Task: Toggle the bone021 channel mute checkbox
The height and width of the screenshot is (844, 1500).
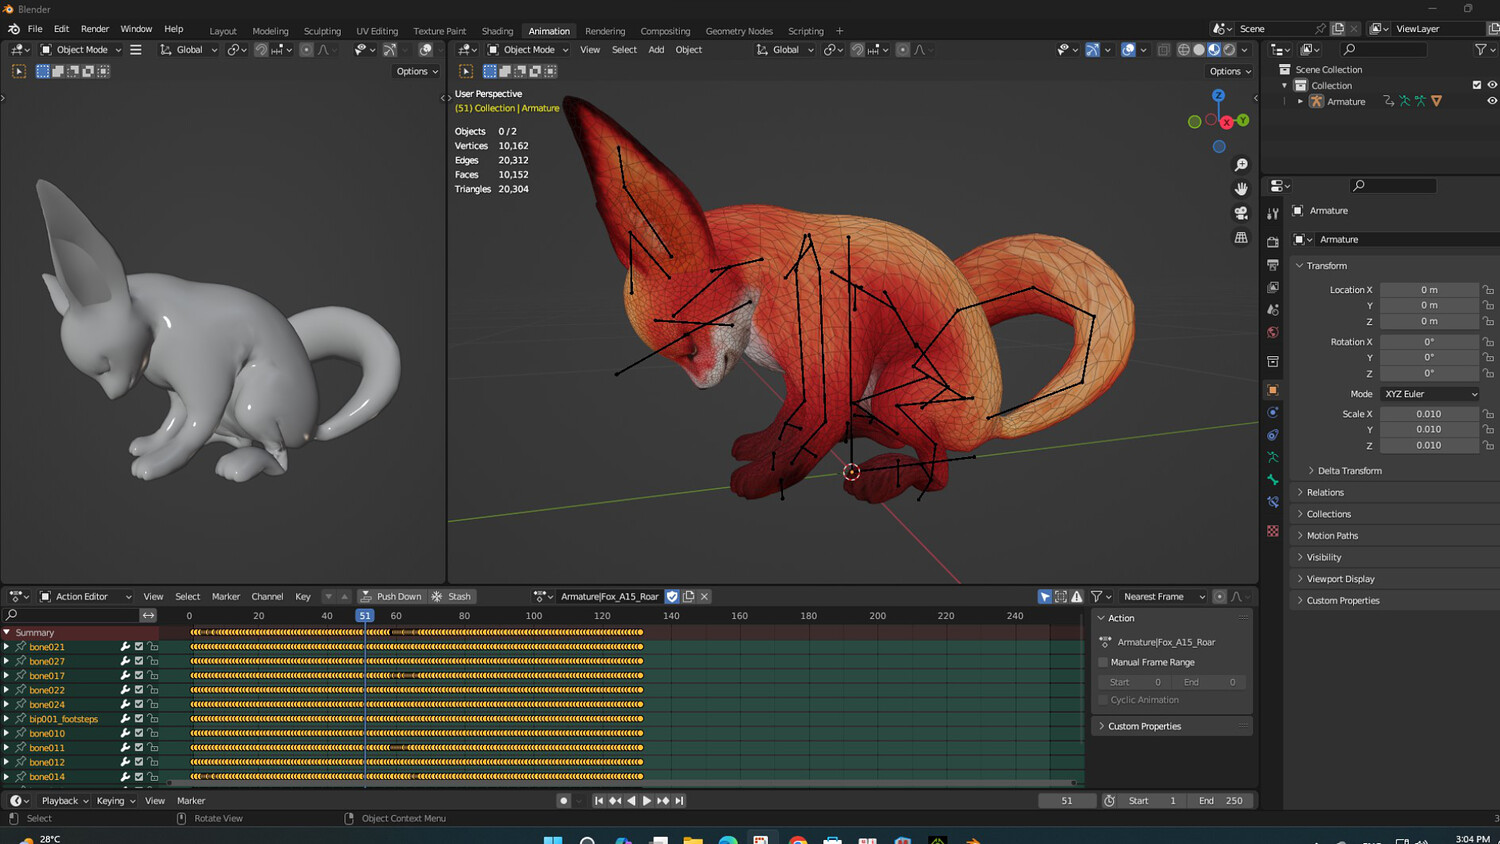Action: click(139, 647)
